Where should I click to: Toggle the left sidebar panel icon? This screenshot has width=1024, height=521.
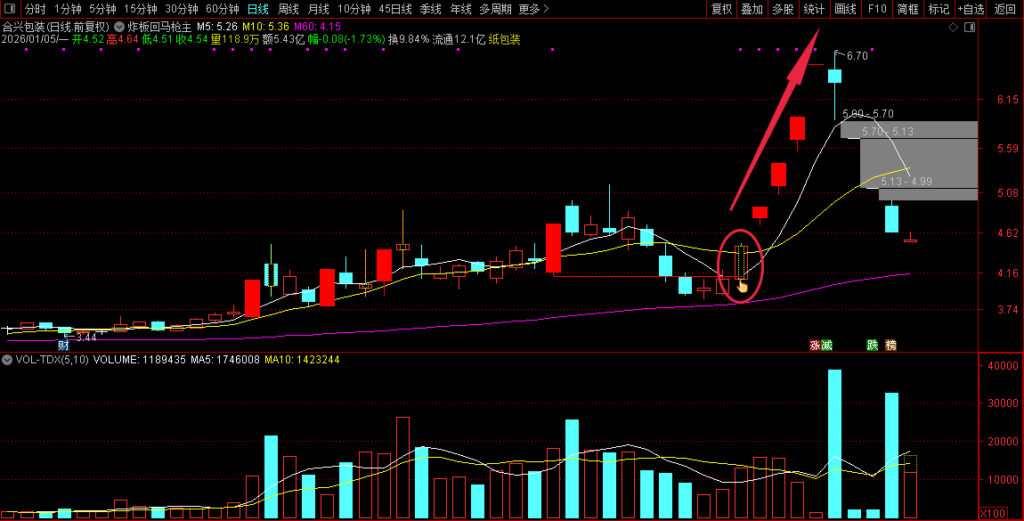coord(9,9)
